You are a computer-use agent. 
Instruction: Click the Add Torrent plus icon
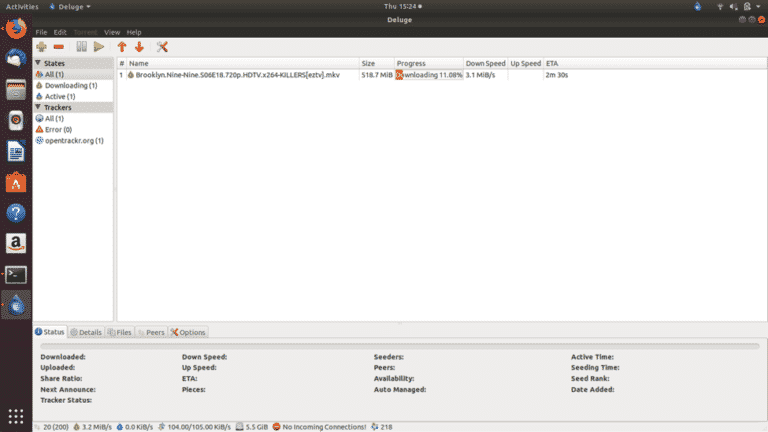41,47
